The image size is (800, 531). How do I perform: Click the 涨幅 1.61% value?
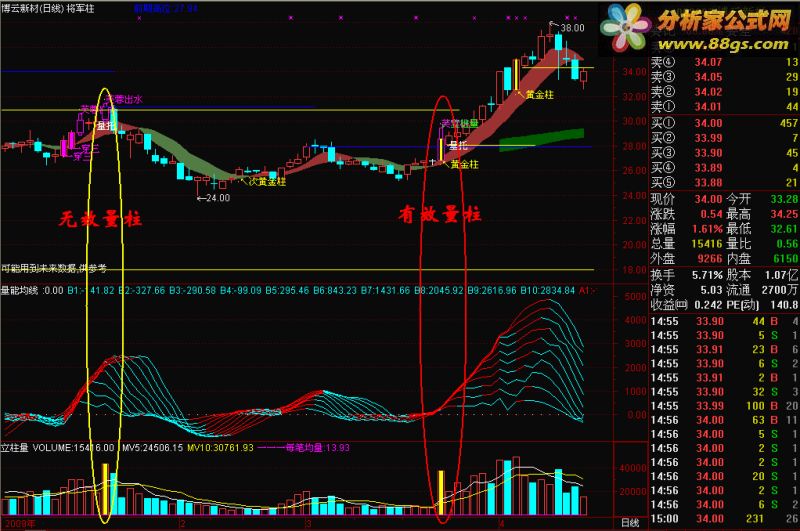707,229
